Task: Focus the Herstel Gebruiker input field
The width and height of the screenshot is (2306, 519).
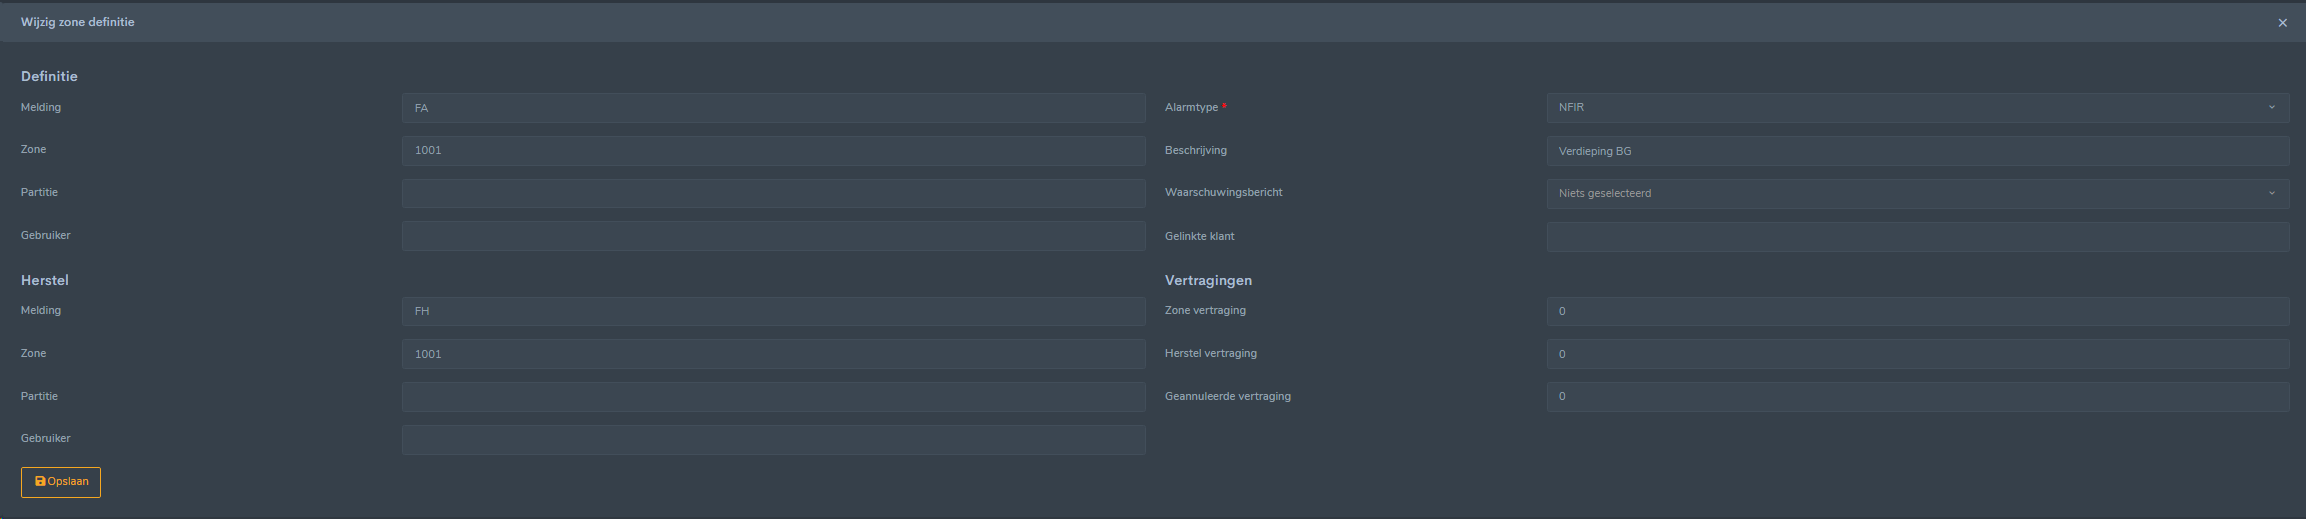Action: [773, 440]
